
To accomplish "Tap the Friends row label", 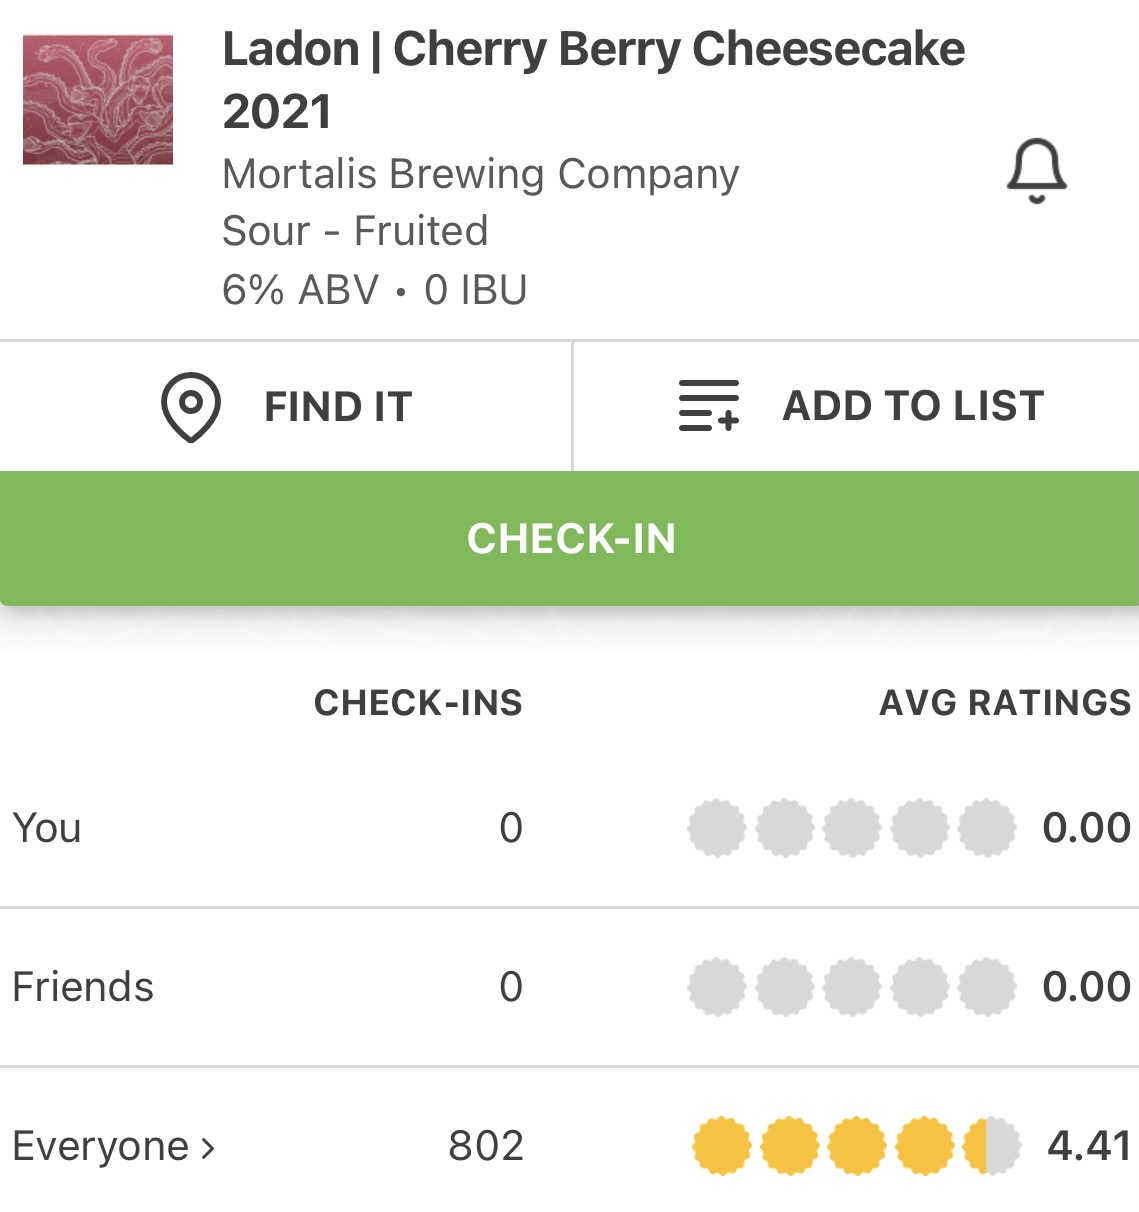I will (x=83, y=987).
